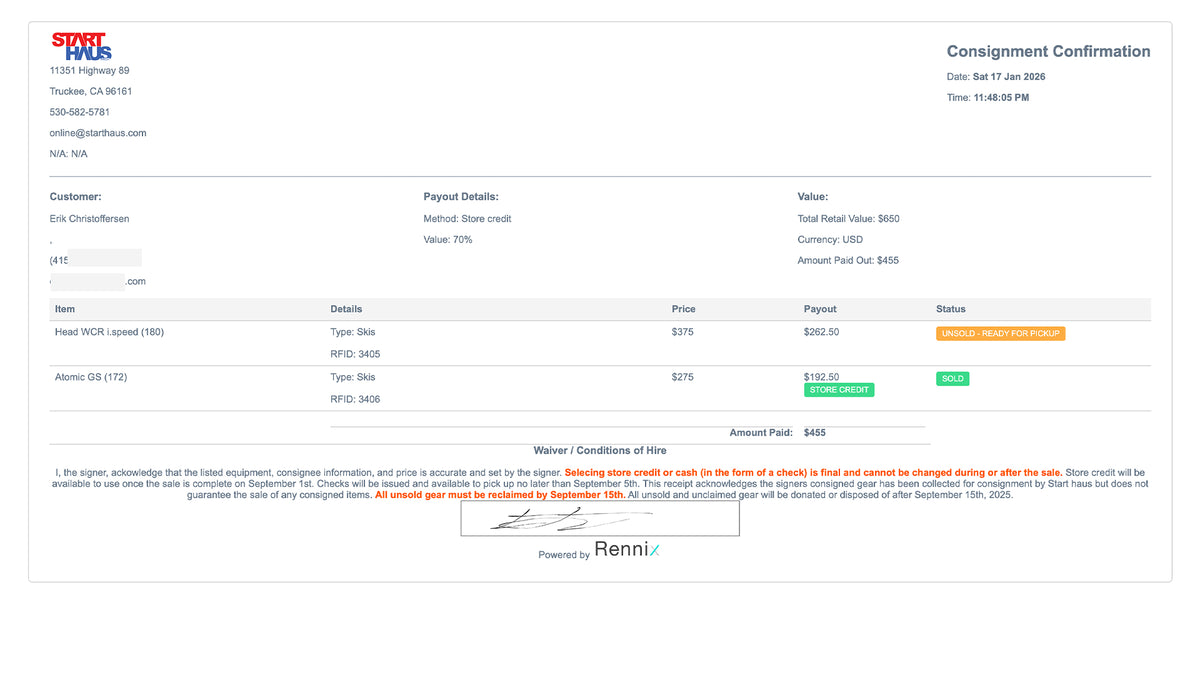Select the Atomic GS (172) item

(91, 377)
